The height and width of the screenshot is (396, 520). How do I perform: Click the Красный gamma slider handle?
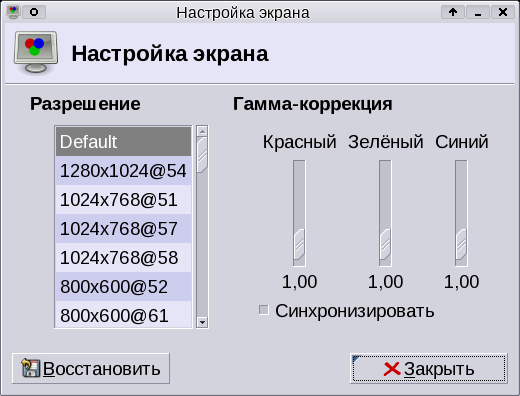(299, 244)
